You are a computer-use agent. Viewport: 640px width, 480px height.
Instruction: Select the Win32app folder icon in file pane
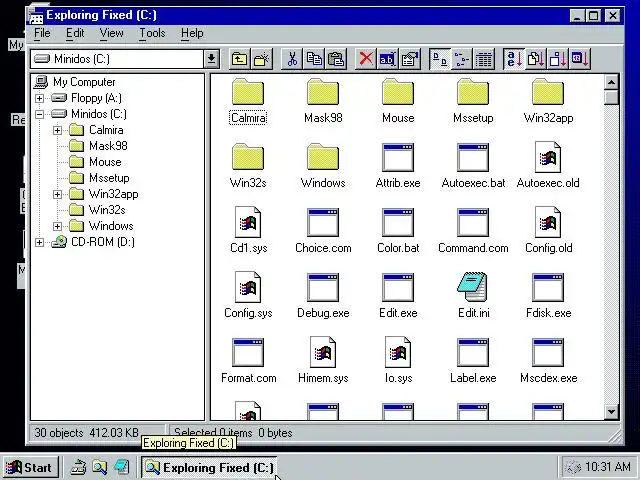click(548, 91)
